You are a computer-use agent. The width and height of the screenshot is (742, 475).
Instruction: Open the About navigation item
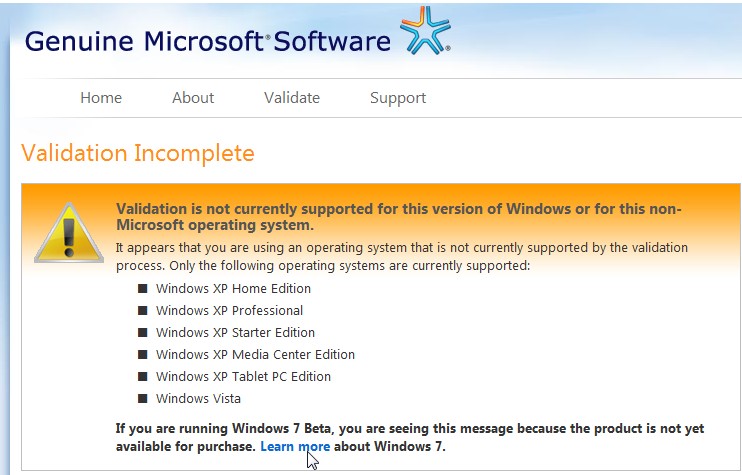[193, 97]
